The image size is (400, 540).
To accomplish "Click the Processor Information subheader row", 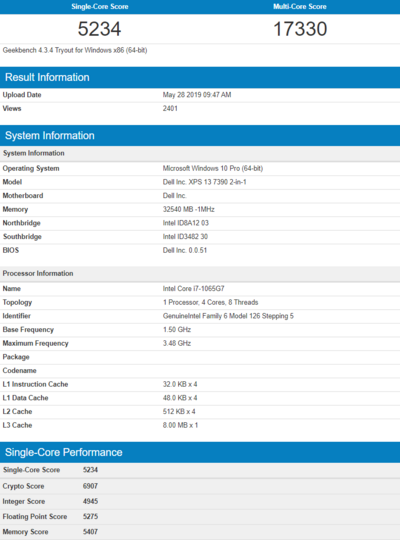I will click(200, 273).
